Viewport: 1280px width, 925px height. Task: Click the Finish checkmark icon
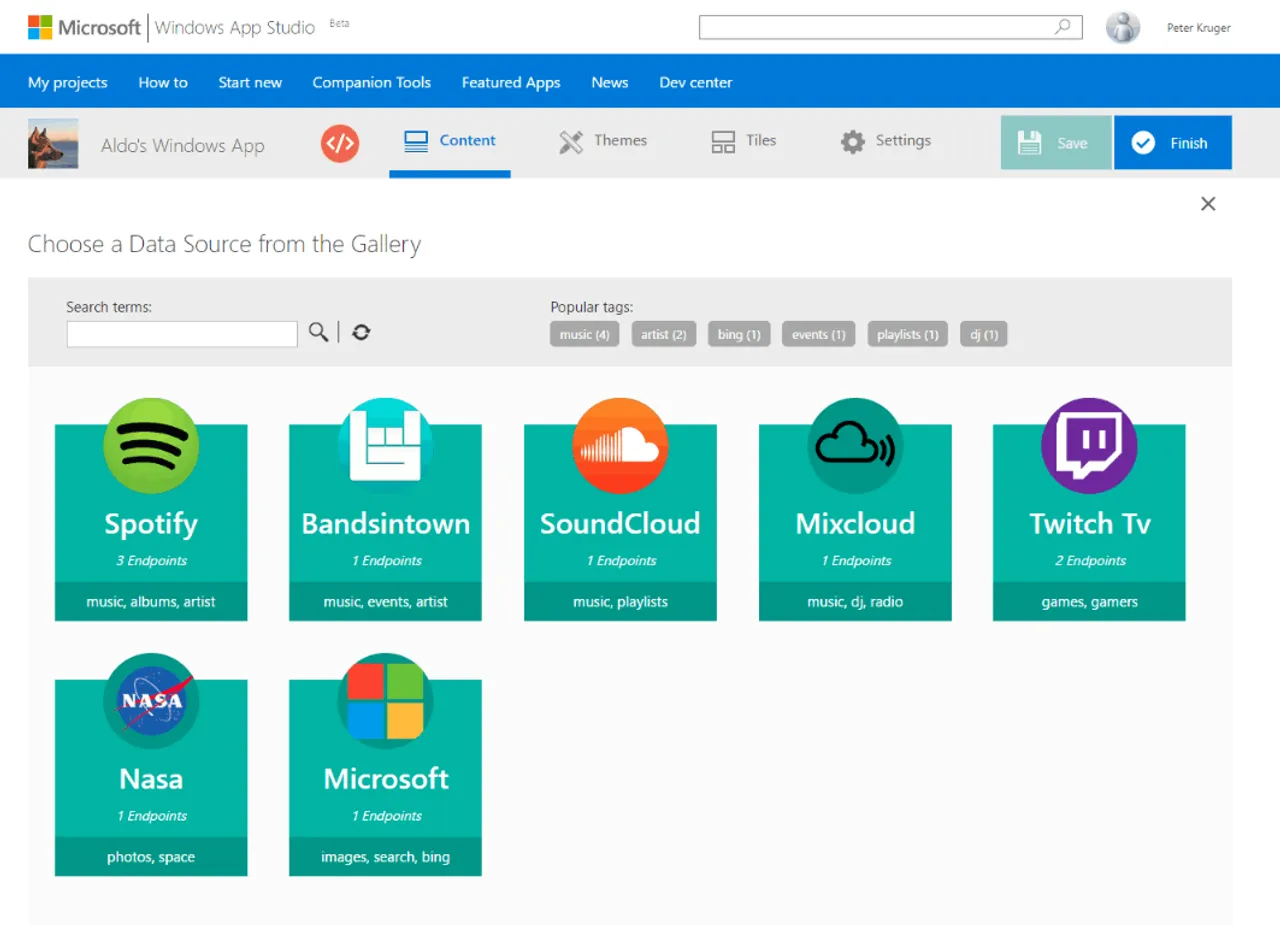coord(1143,143)
